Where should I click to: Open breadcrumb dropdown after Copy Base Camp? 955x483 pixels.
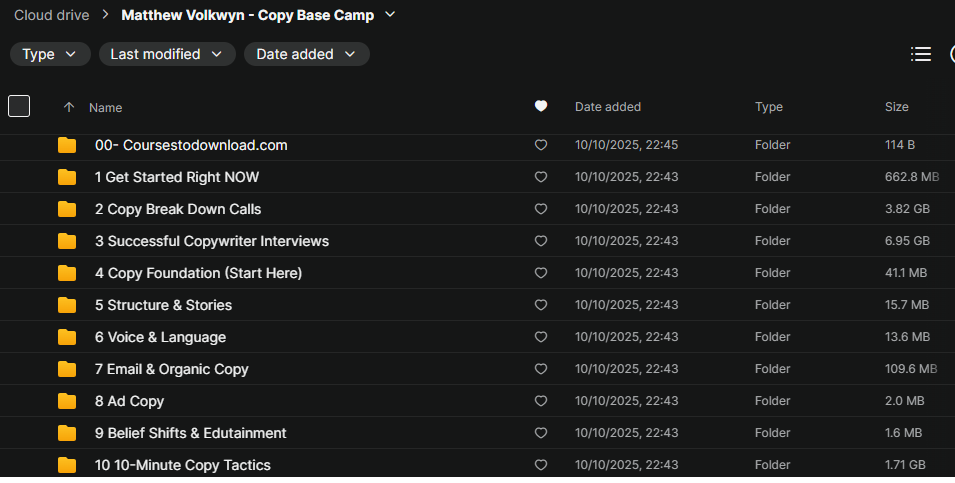pos(390,15)
